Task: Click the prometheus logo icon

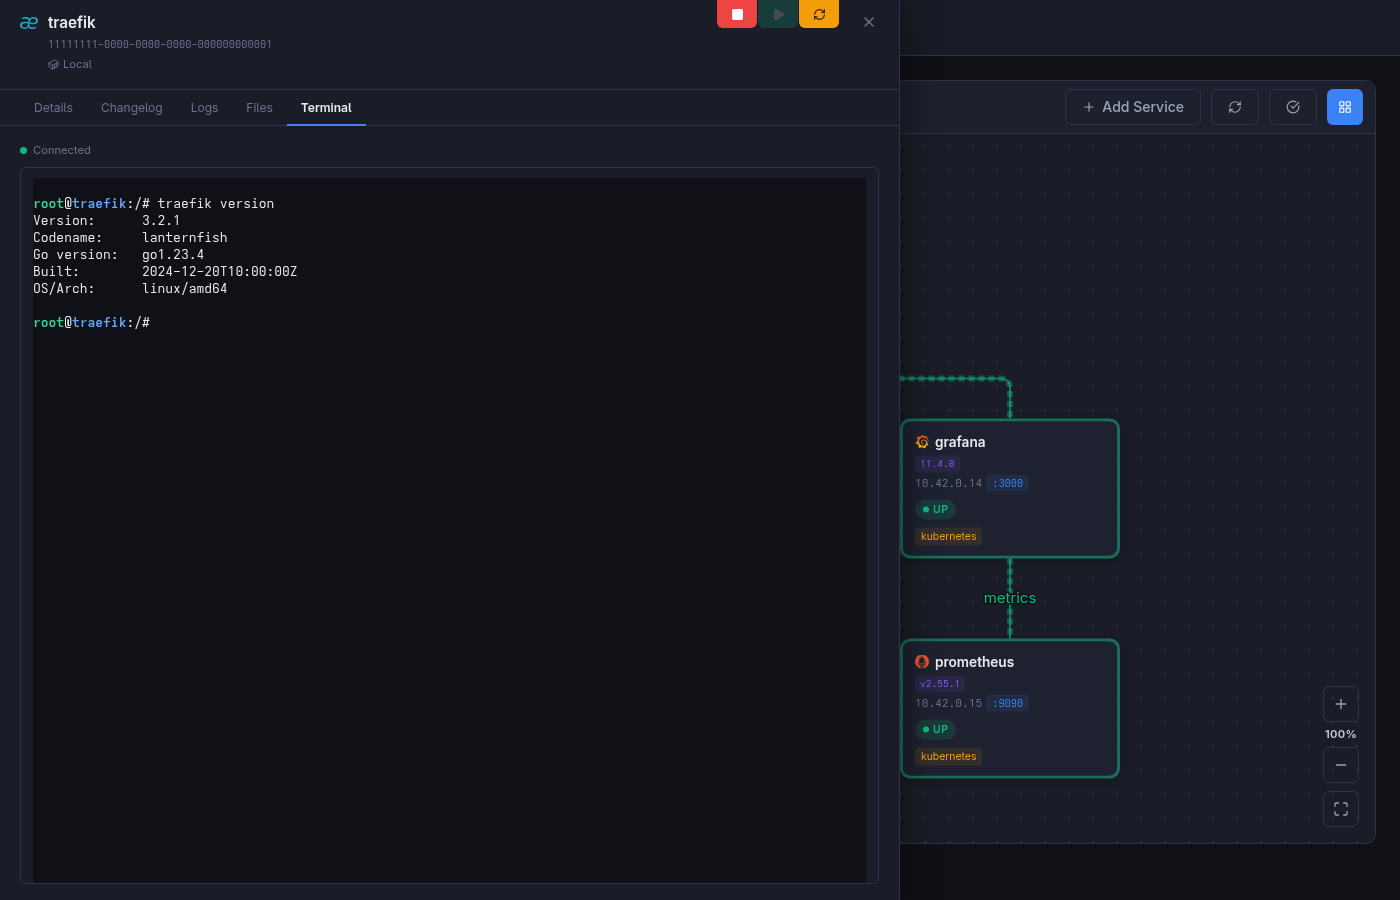Action: 922,662
